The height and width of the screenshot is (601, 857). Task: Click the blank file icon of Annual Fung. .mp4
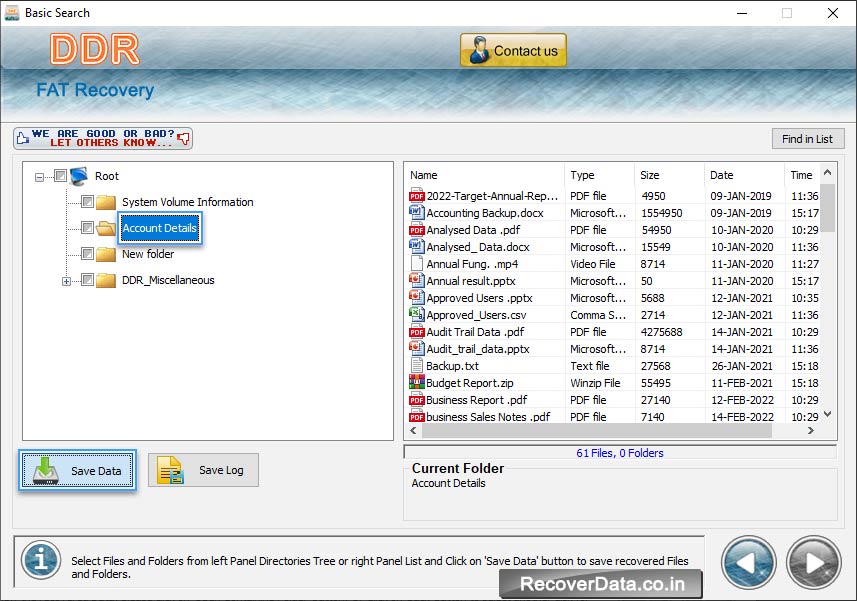click(416, 263)
